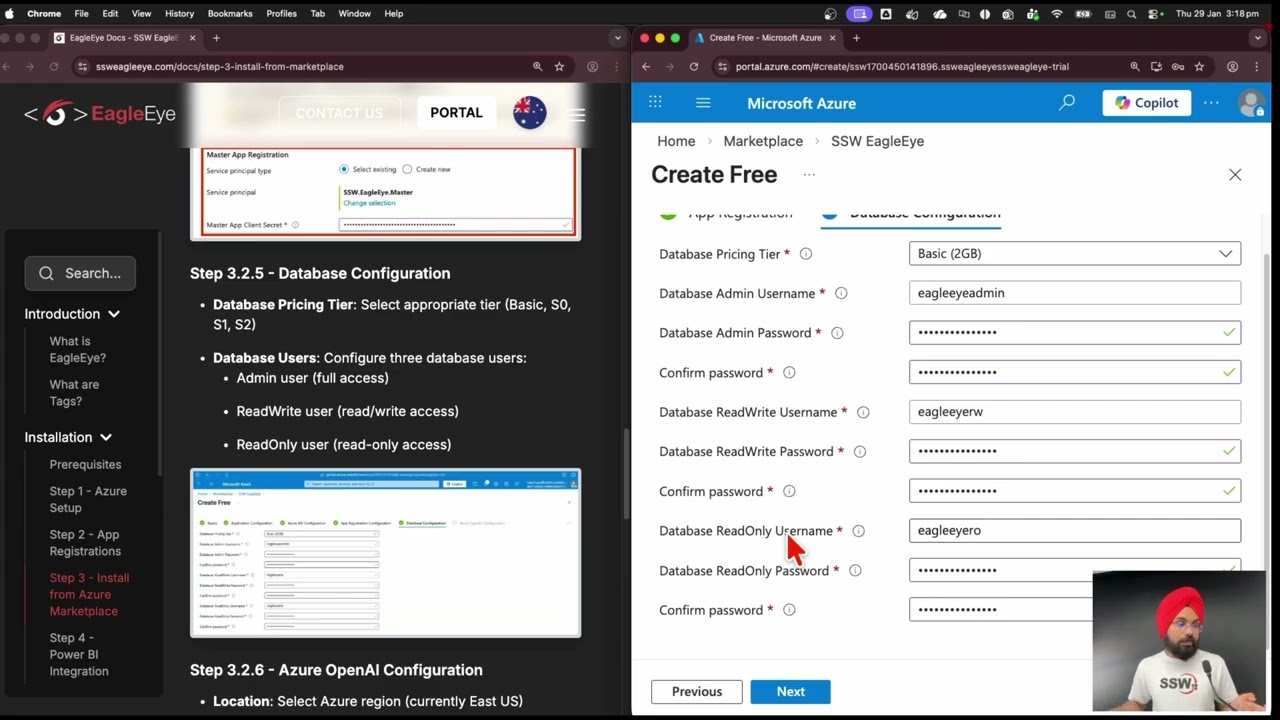Open the Profiles menu in macOS menu bar
1280x720 pixels.
tap(281, 13)
